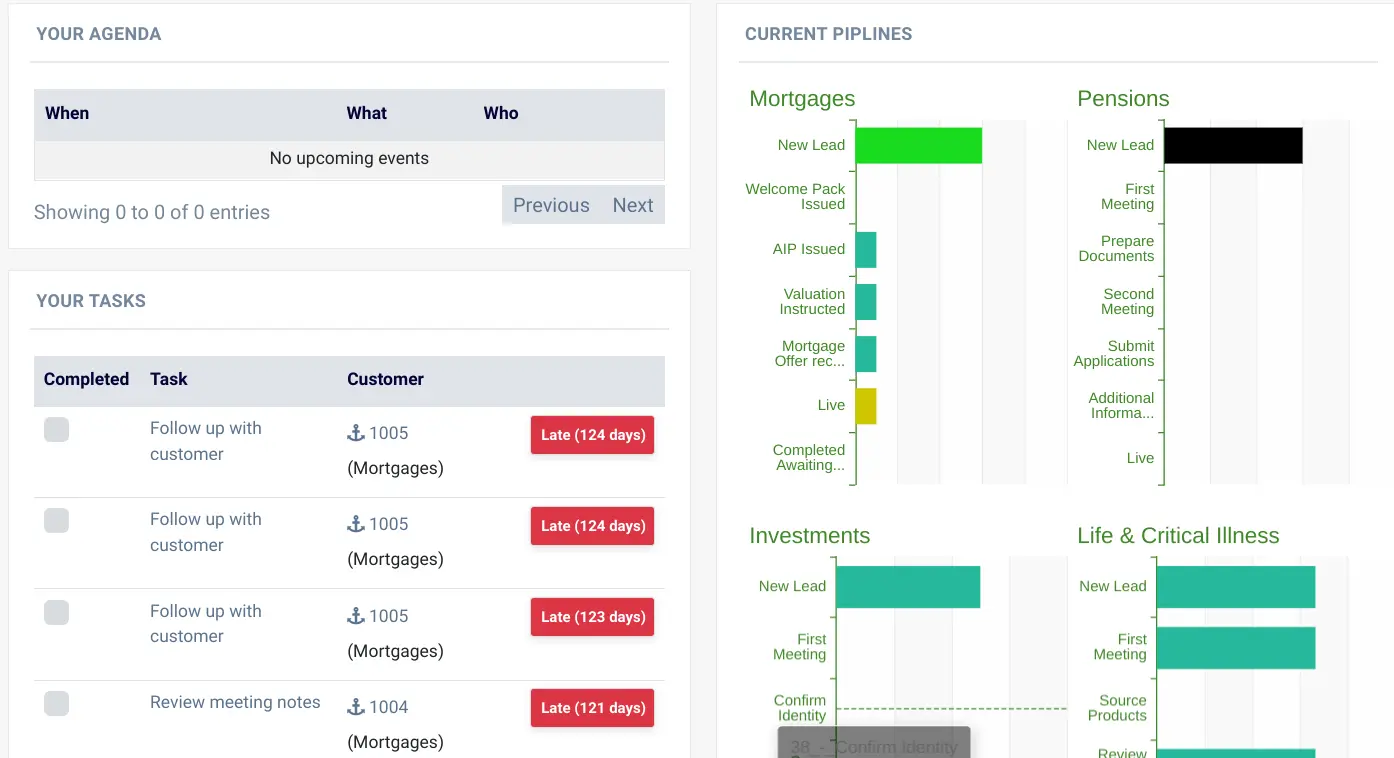Click the 'Late (121 days)' badge
The image size is (1394, 758).
[x=592, y=707]
